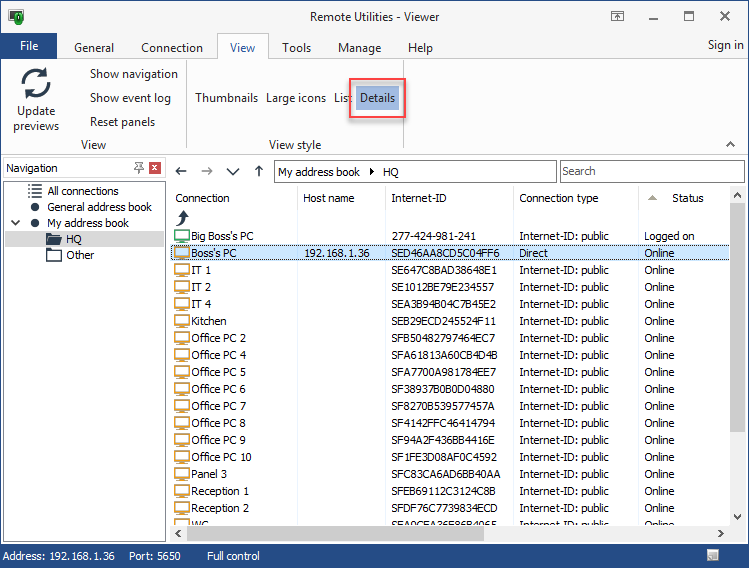Click the Kitchen monitor icon
The height and width of the screenshot is (568, 749).
click(182, 321)
